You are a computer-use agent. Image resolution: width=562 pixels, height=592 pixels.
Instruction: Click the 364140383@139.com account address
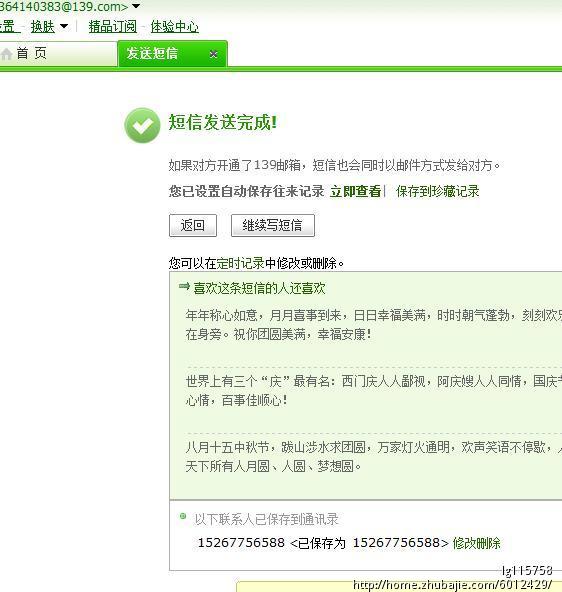click(63, 6)
